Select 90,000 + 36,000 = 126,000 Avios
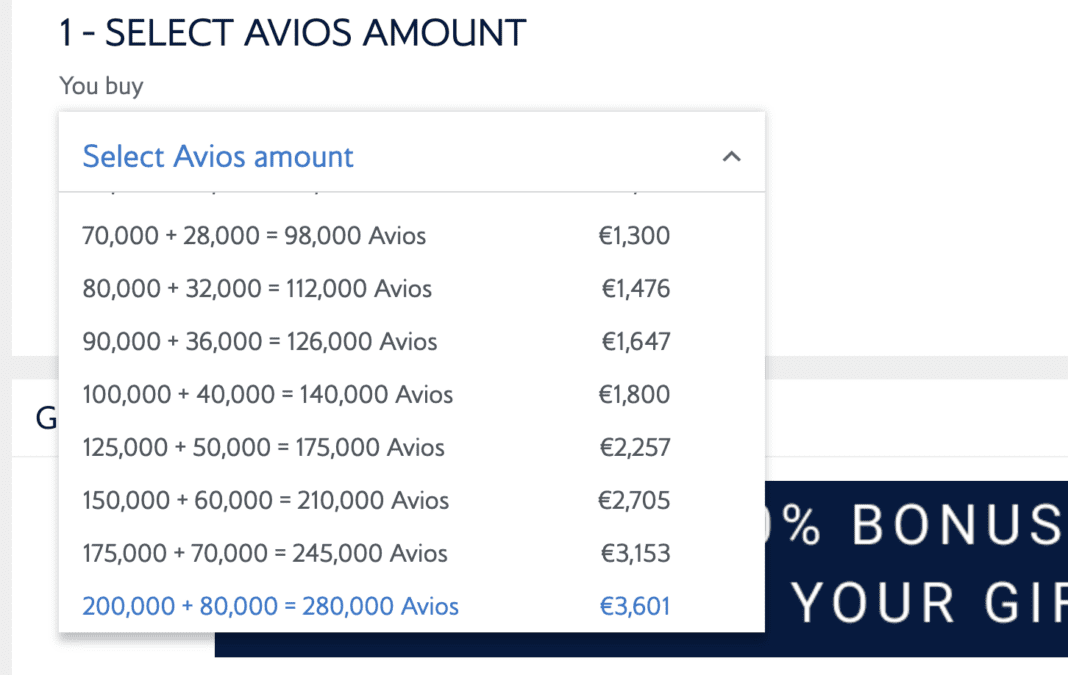The image size is (1068, 675). 411,341
